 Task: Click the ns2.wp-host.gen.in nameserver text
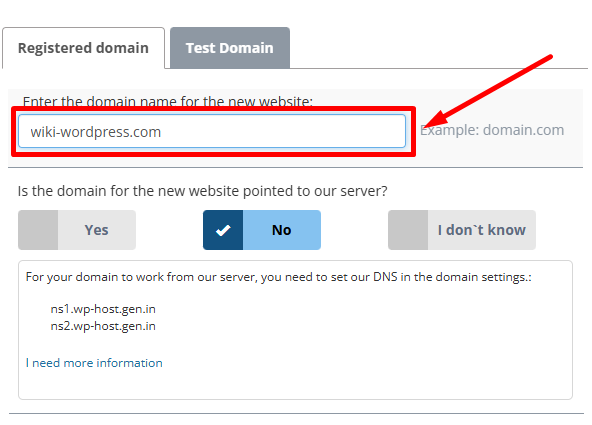pyautogui.click(x=103, y=326)
